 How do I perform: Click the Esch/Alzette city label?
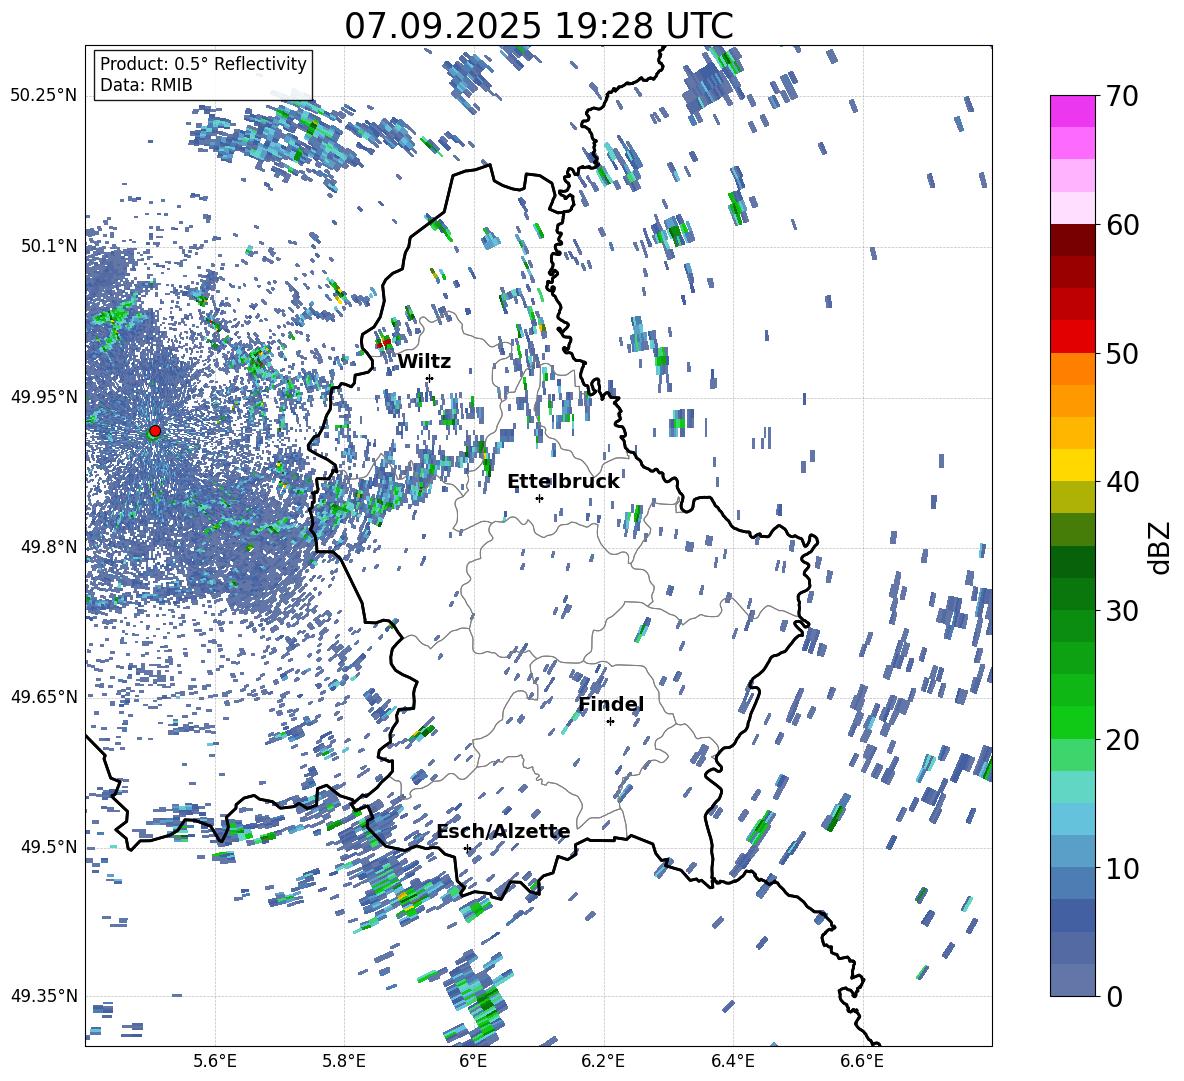pyautogui.click(x=504, y=832)
